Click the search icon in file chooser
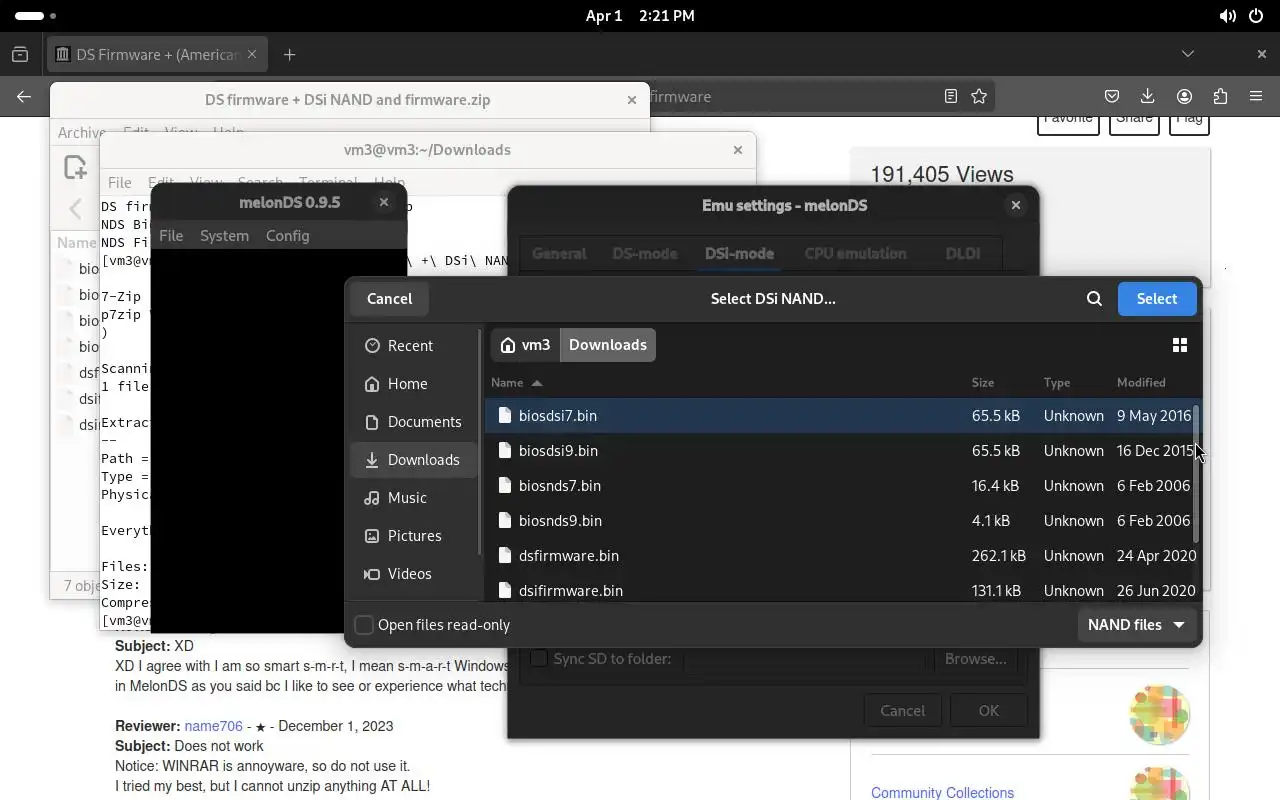Screen dimensions: 1280x800 (1094, 298)
